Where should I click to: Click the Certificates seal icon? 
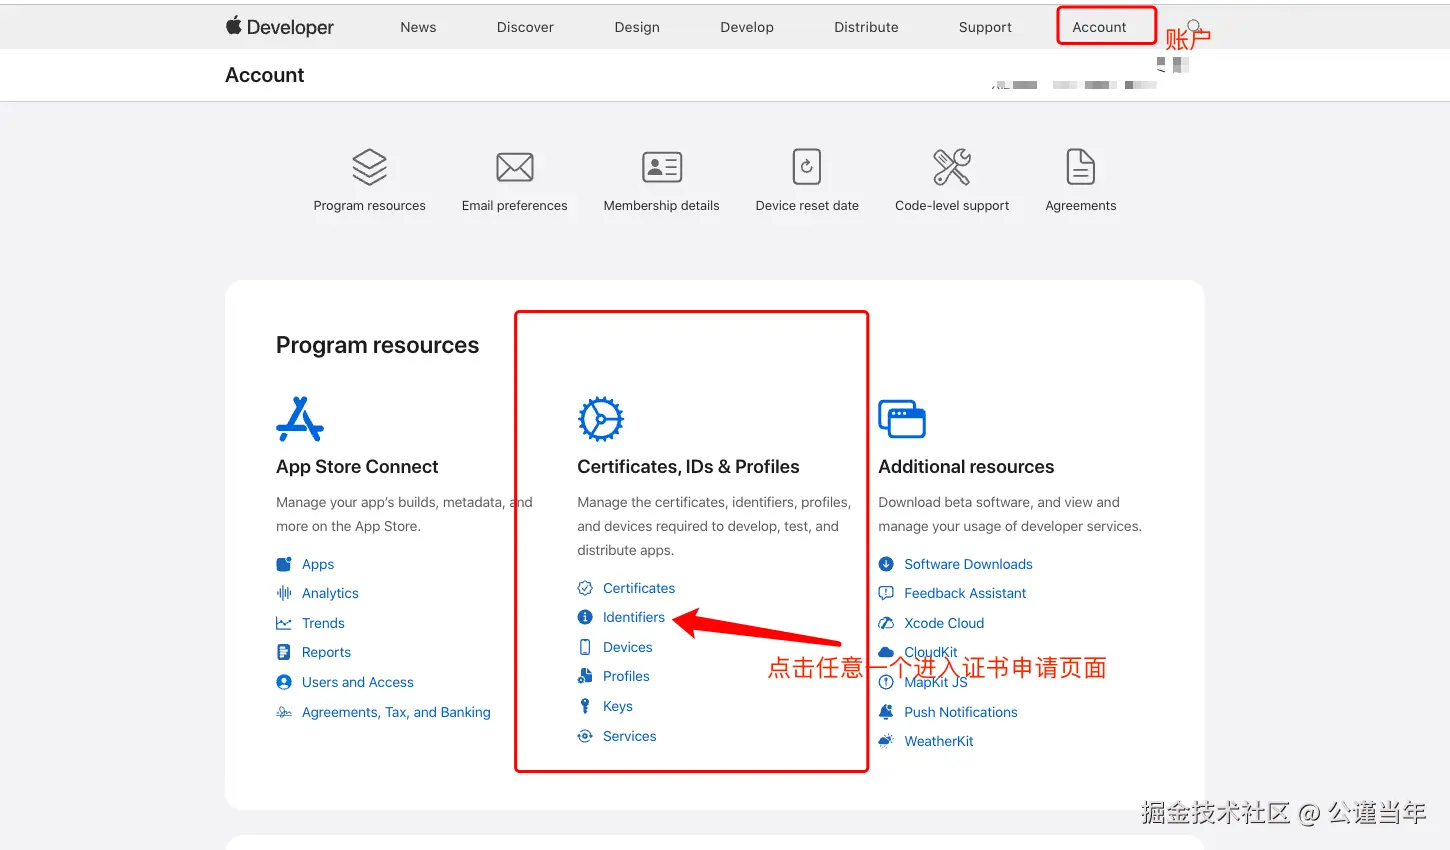(585, 588)
